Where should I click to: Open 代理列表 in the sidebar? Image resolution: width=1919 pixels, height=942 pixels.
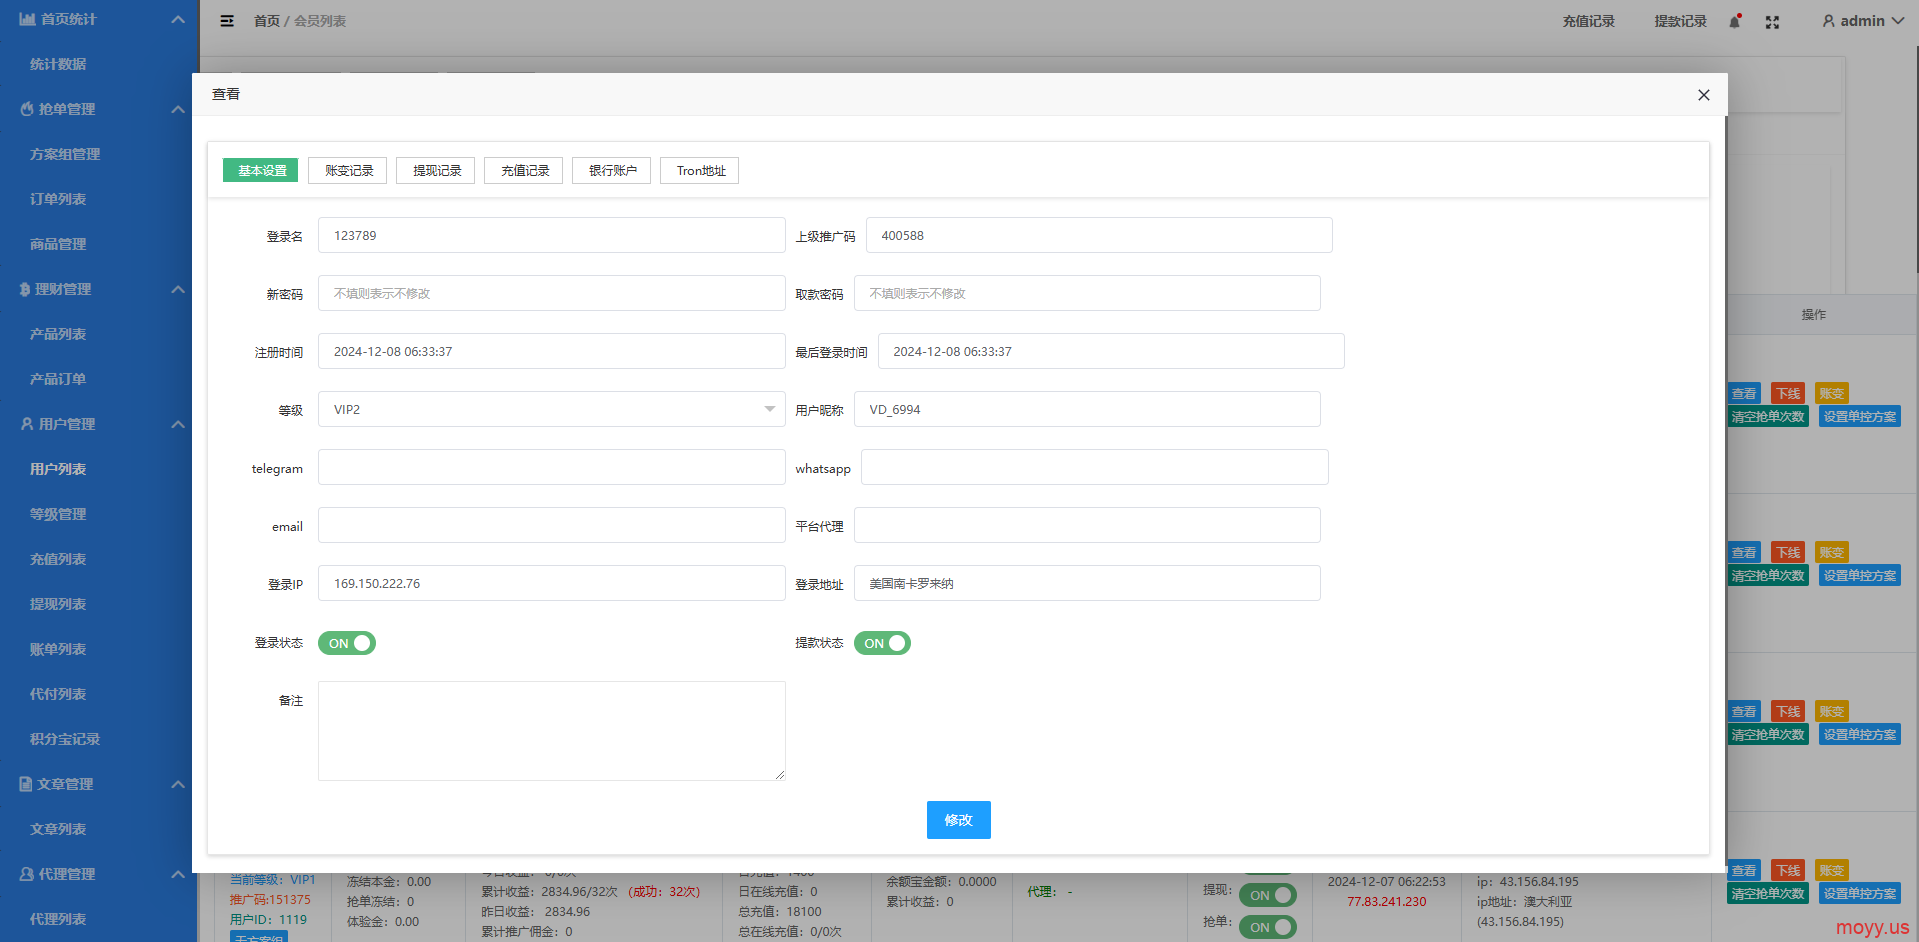pyautogui.click(x=58, y=919)
